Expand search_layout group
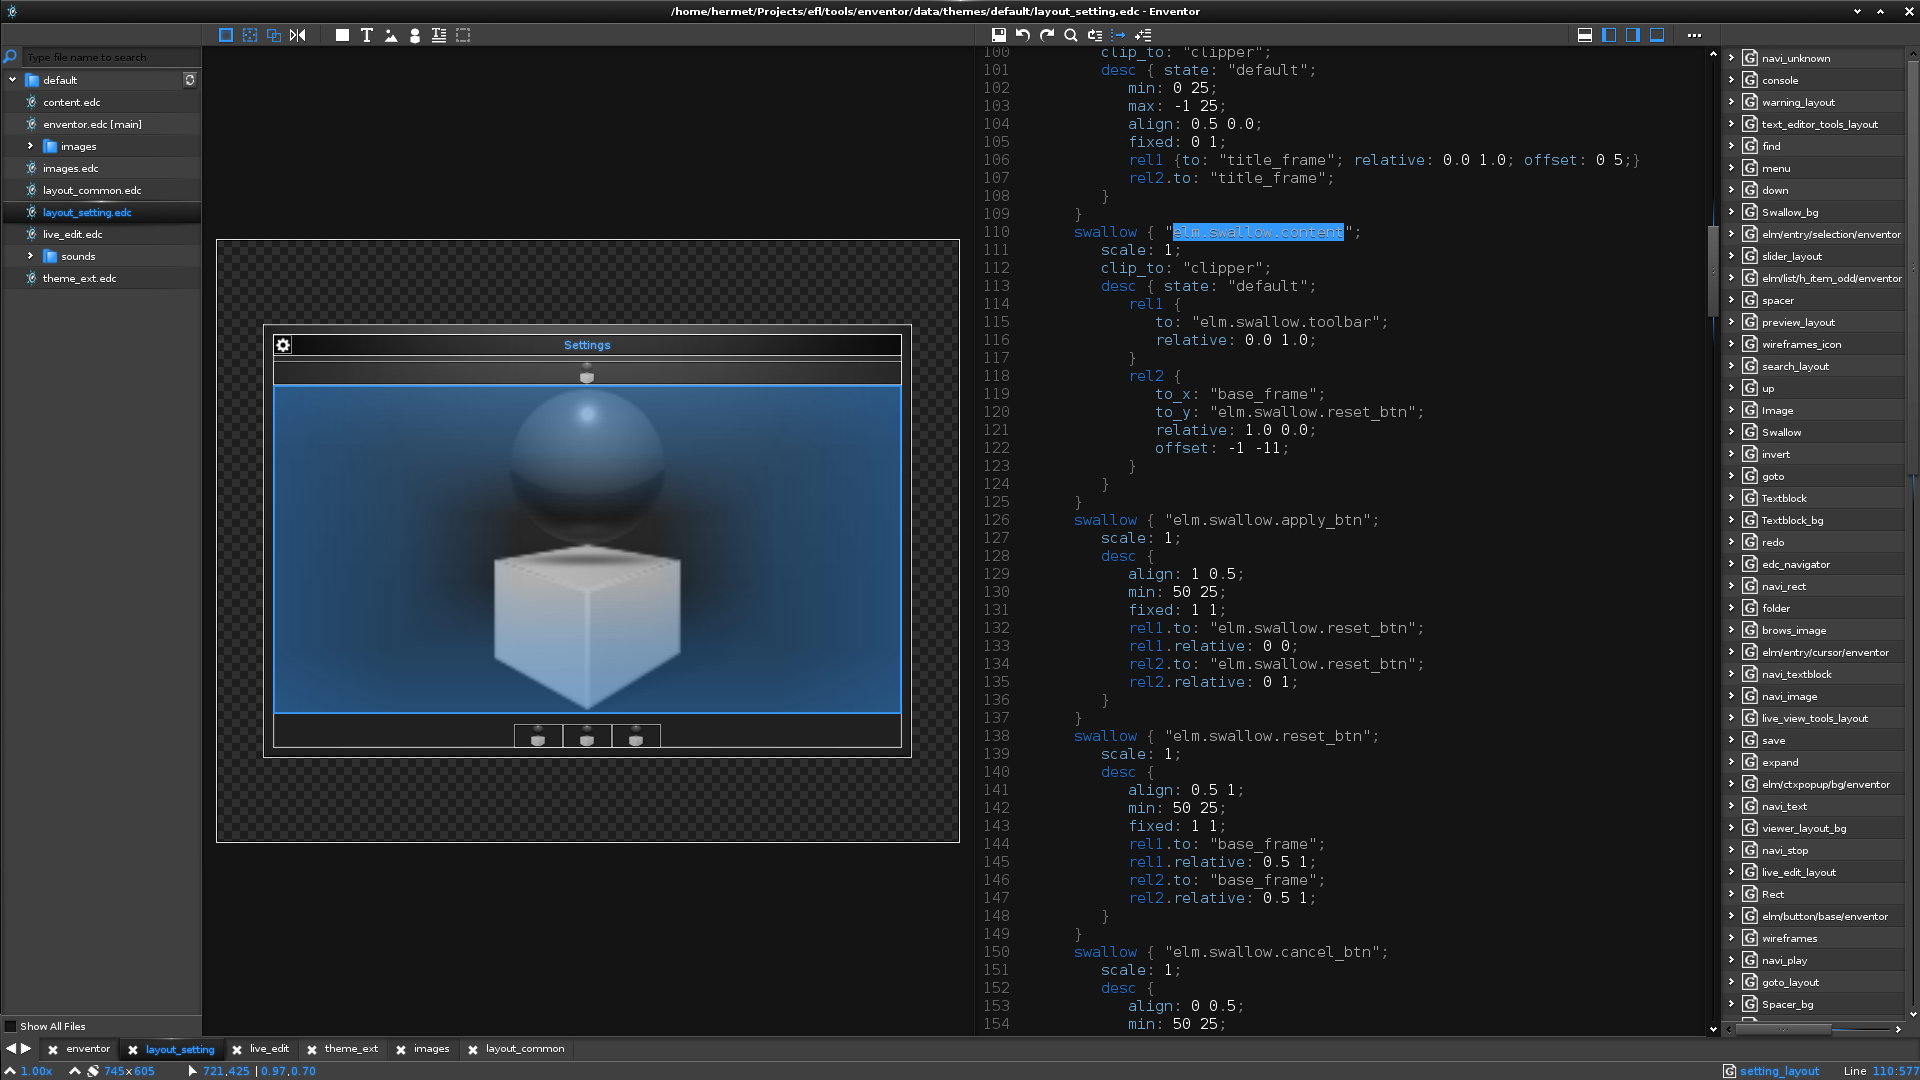1920x1080 pixels. (1731, 366)
